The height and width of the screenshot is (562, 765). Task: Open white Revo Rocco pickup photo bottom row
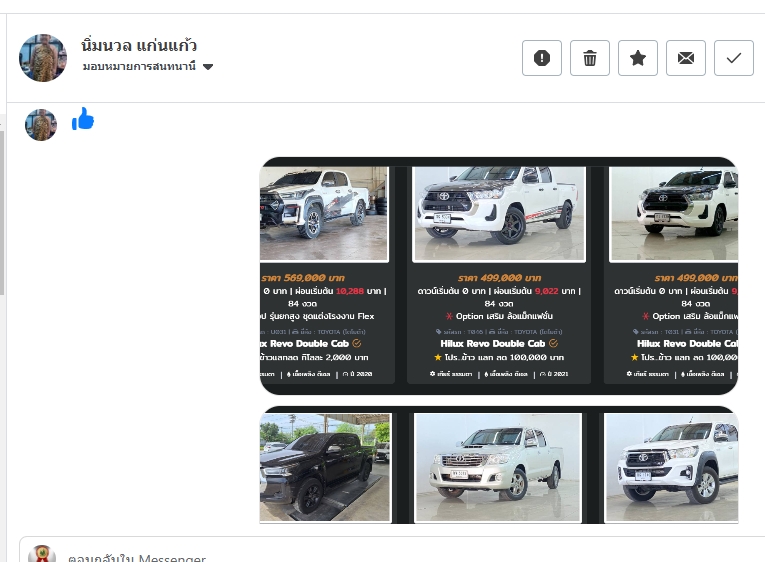(x=671, y=468)
